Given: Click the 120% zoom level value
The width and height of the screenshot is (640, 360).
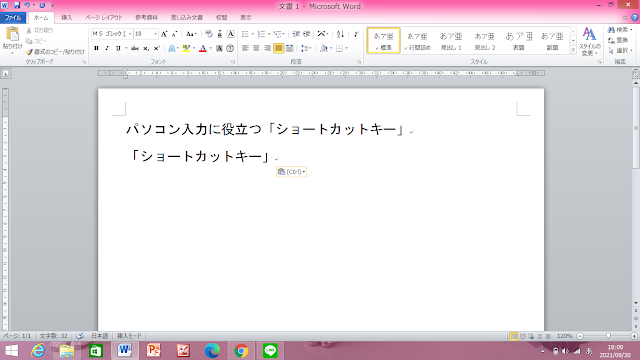Looking at the screenshot, I should pos(564,336).
